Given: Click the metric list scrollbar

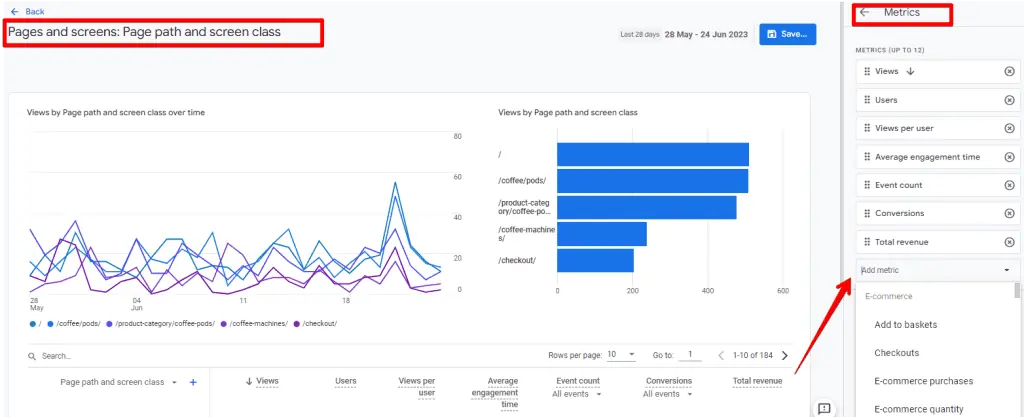Looking at the screenshot, I should point(1017,290).
